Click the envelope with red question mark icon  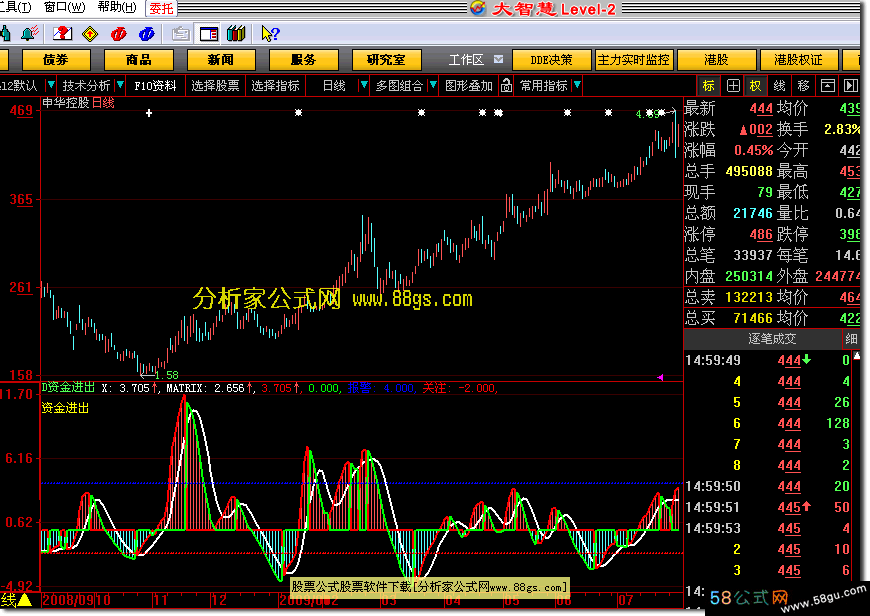click(x=63, y=34)
